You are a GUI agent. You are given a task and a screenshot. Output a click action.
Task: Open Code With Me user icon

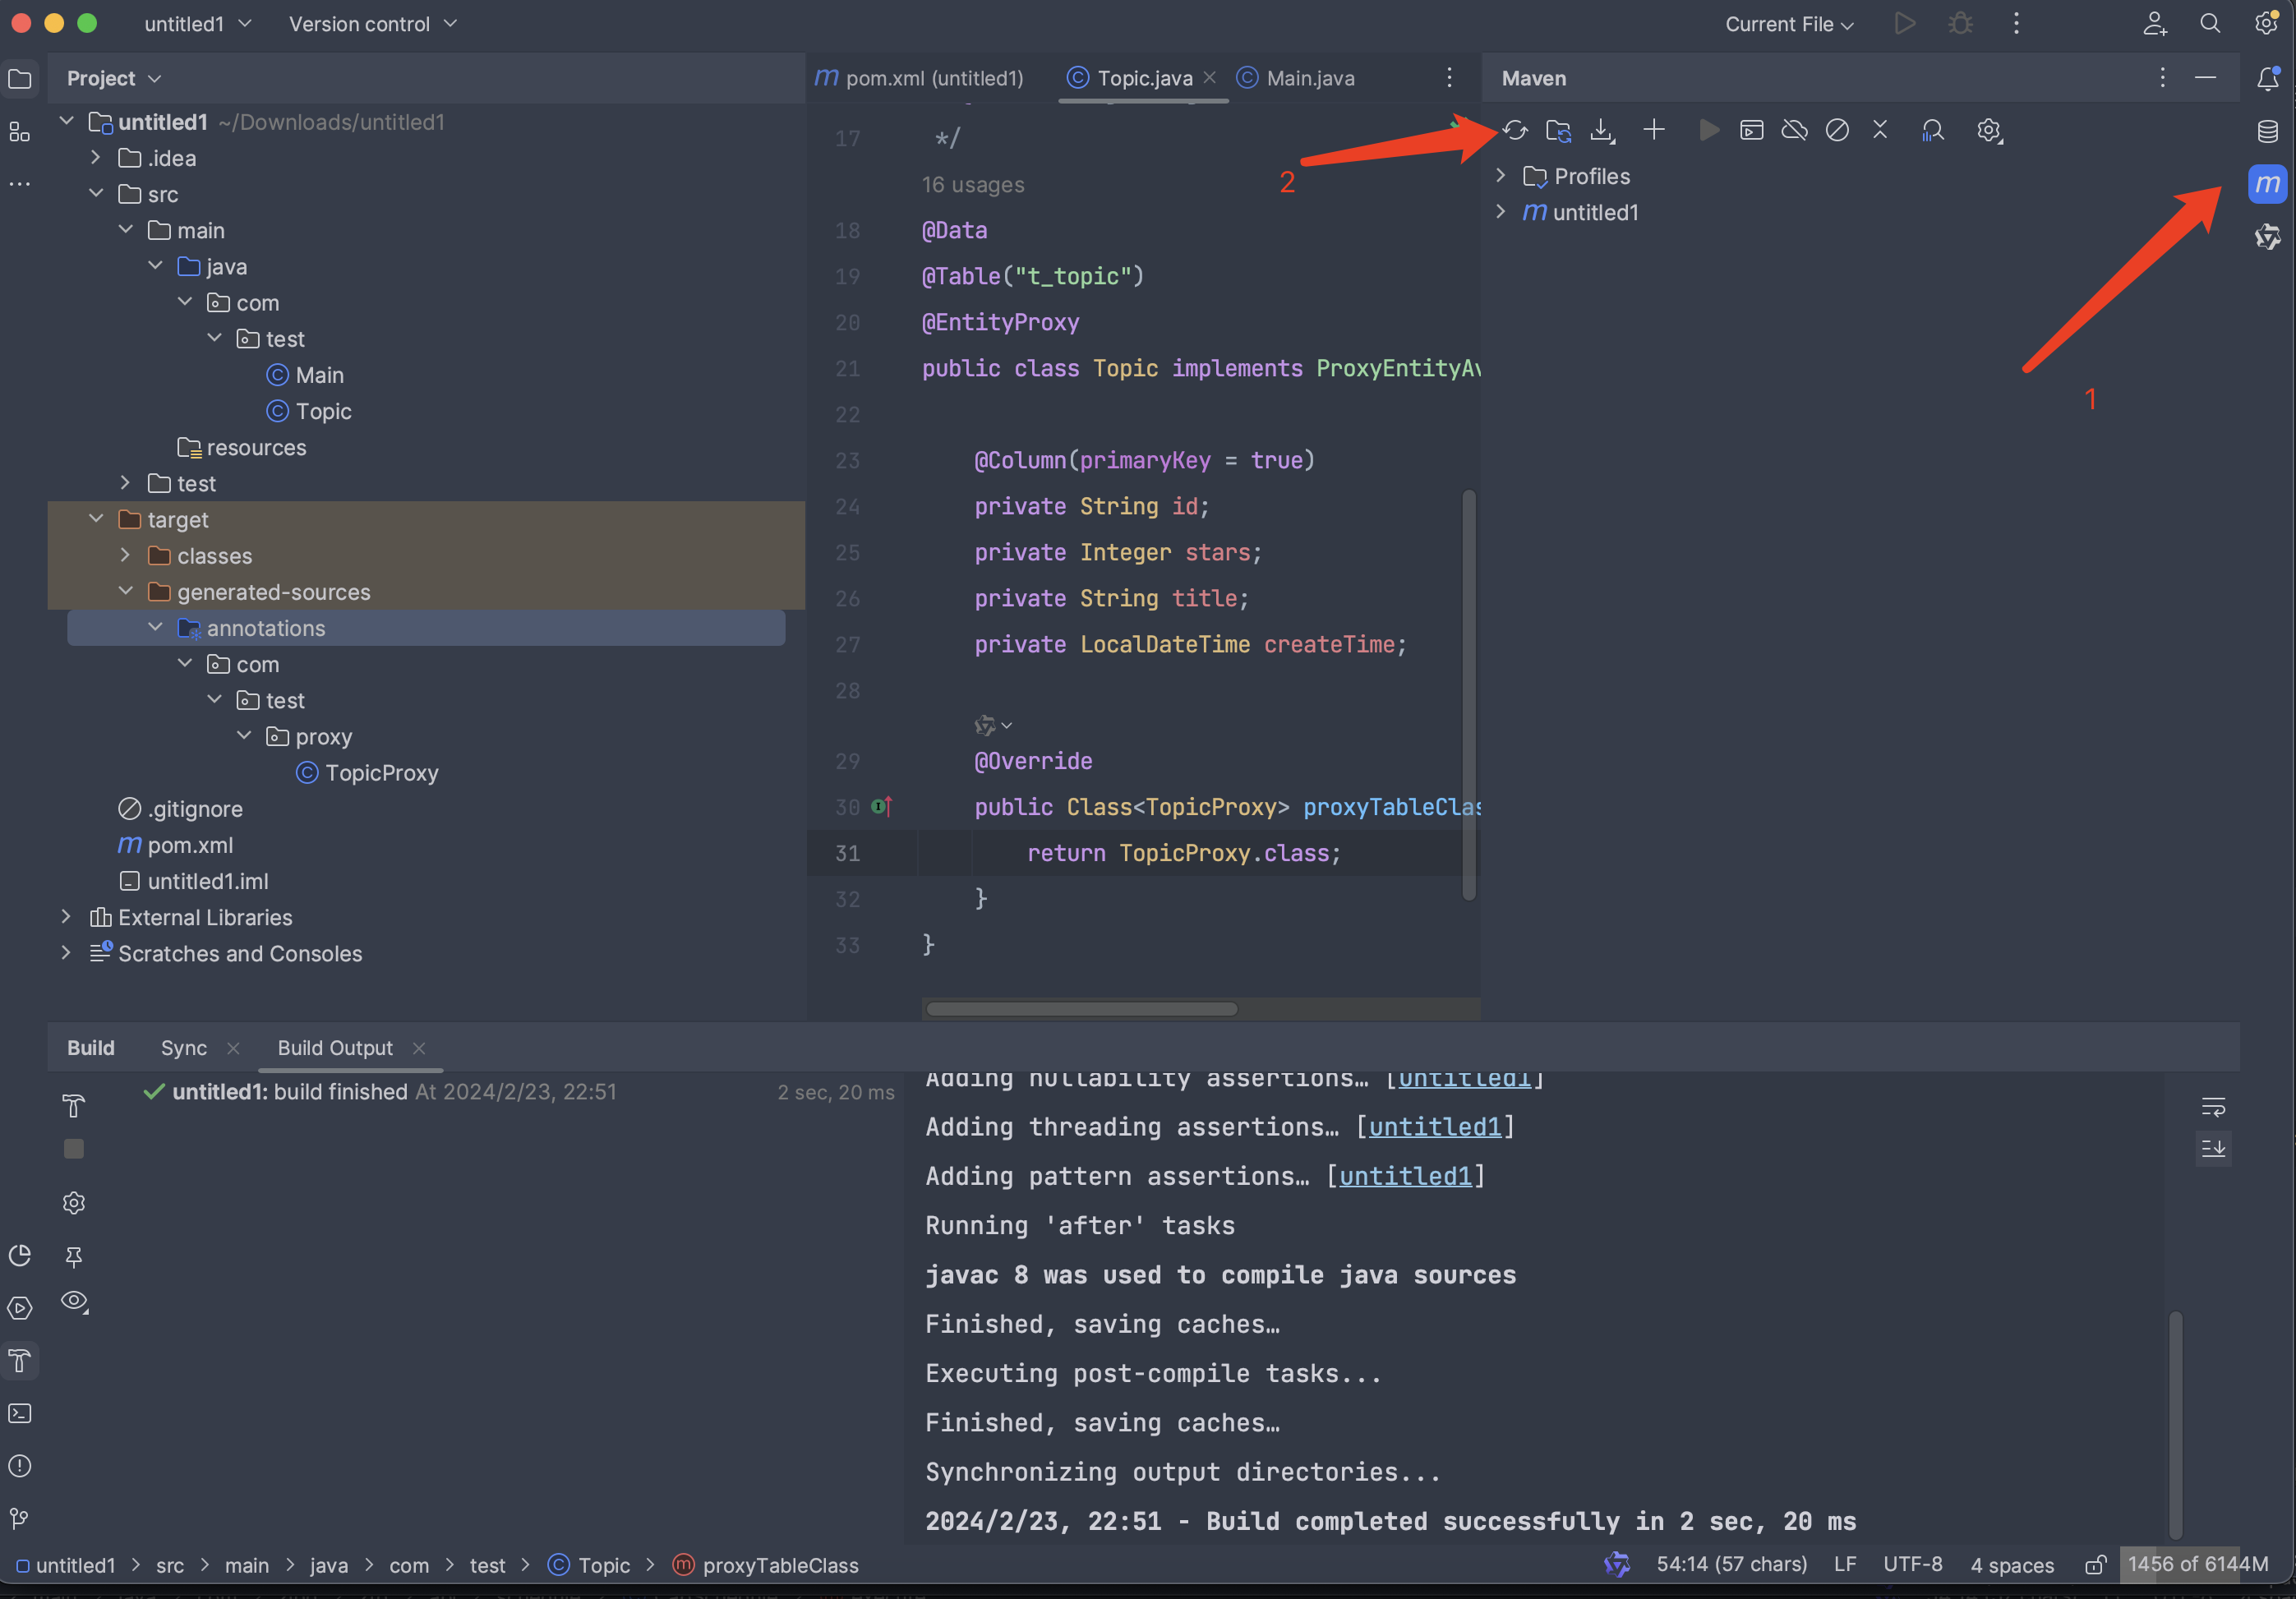pyautogui.click(x=2154, y=24)
